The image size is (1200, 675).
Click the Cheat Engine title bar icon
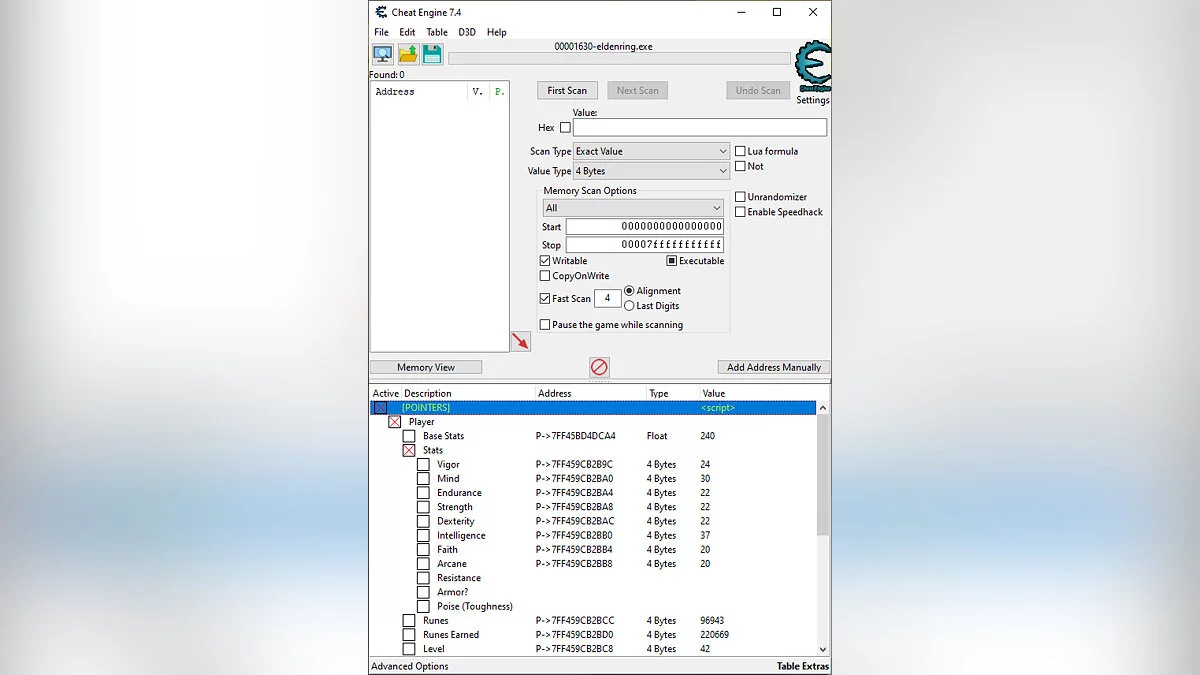tap(381, 12)
